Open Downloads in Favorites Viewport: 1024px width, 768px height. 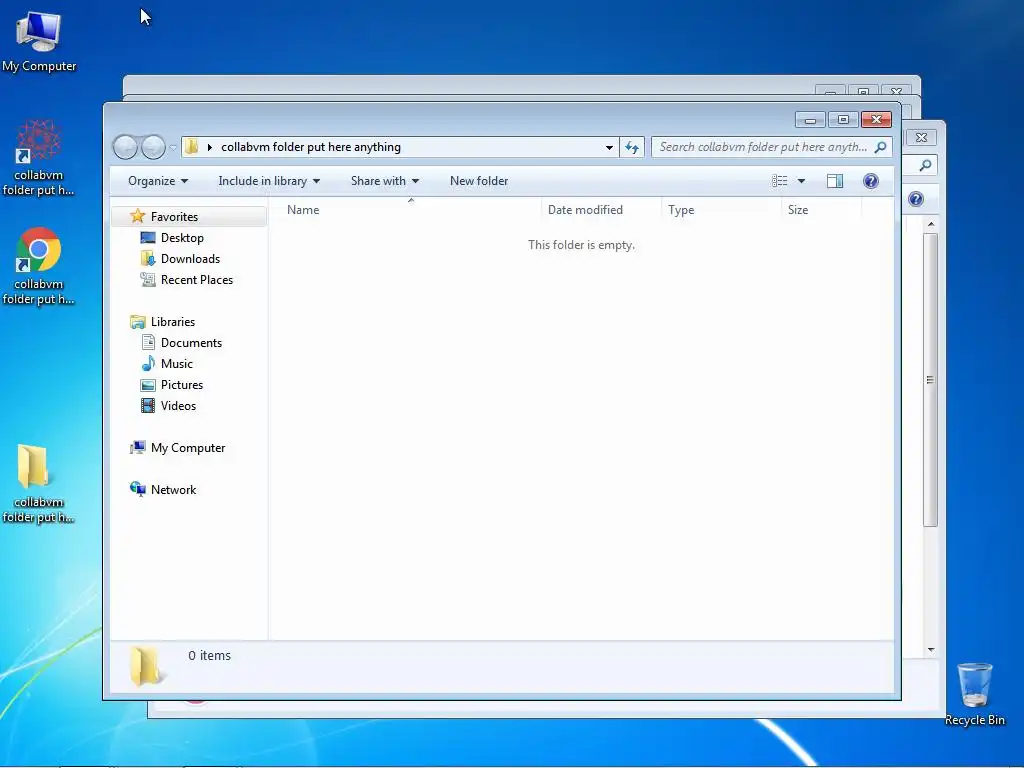coord(190,259)
